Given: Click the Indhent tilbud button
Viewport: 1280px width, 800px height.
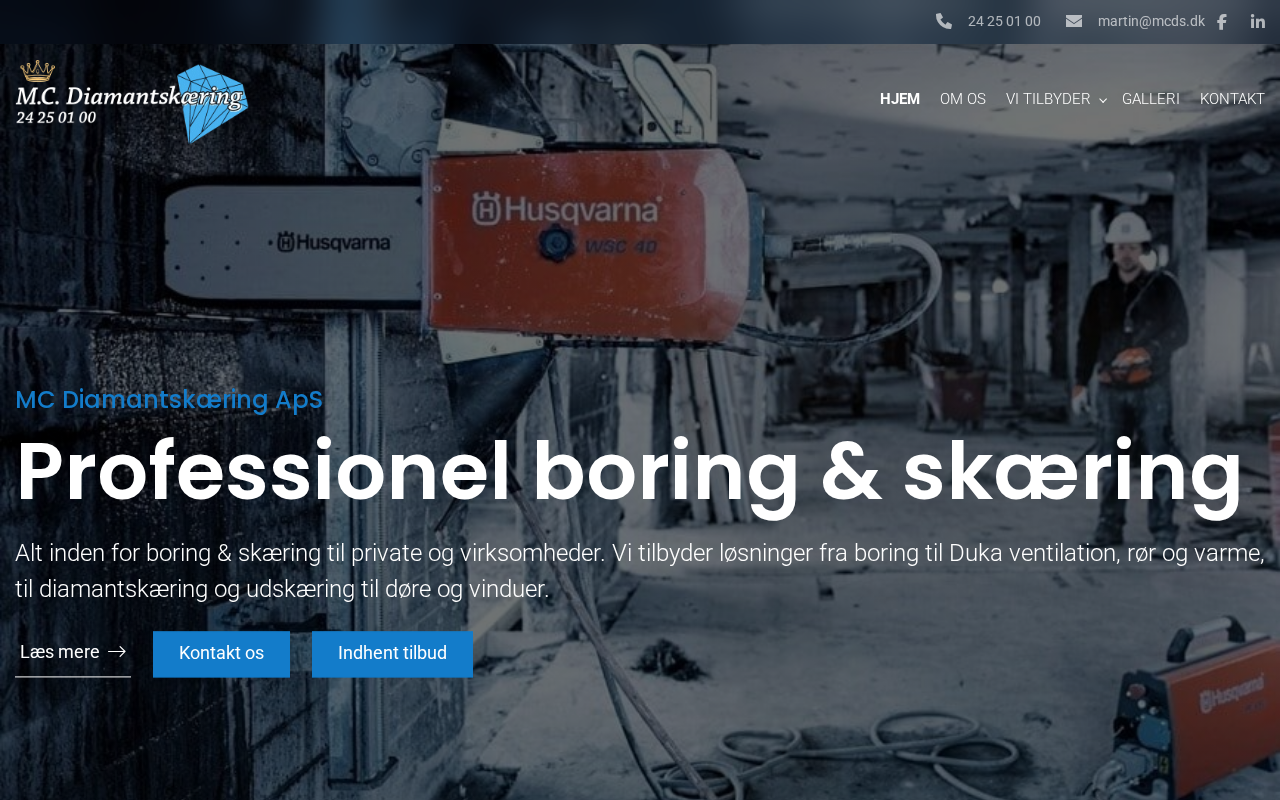Looking at the screenshot, I should click(x=392, y=654).
